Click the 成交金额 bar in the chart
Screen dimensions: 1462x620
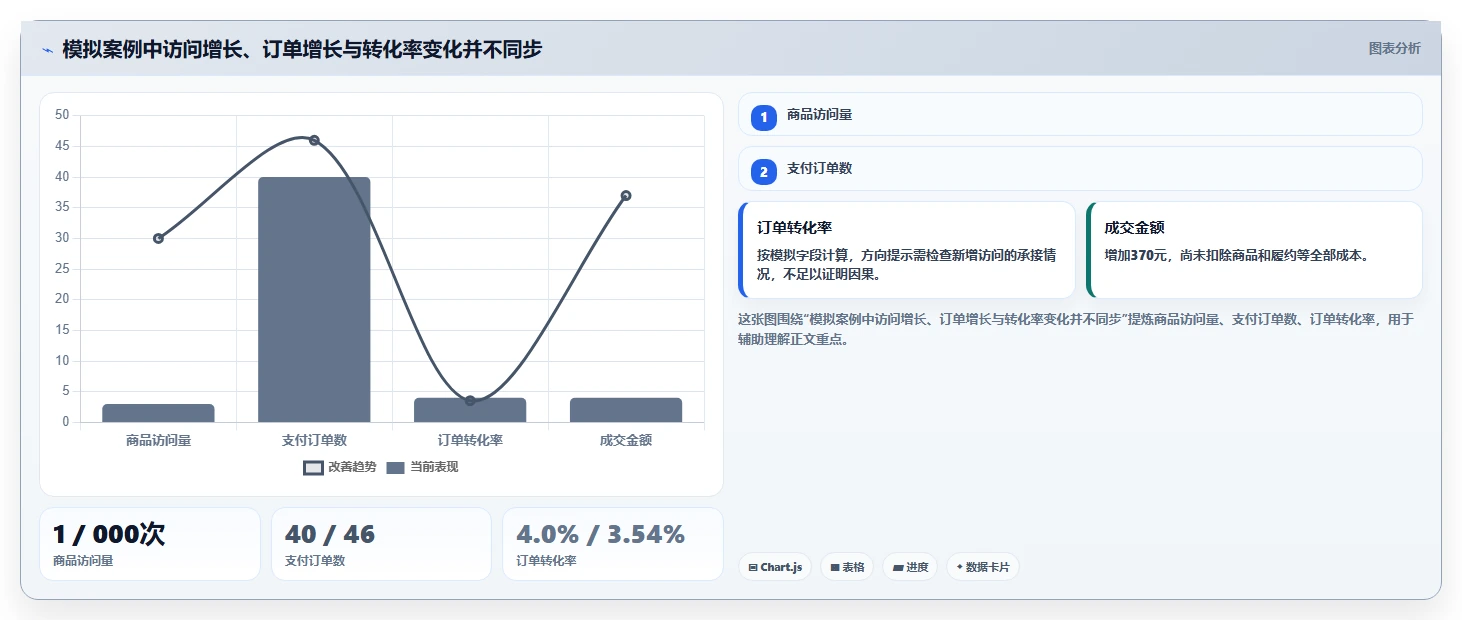[626, 410]
